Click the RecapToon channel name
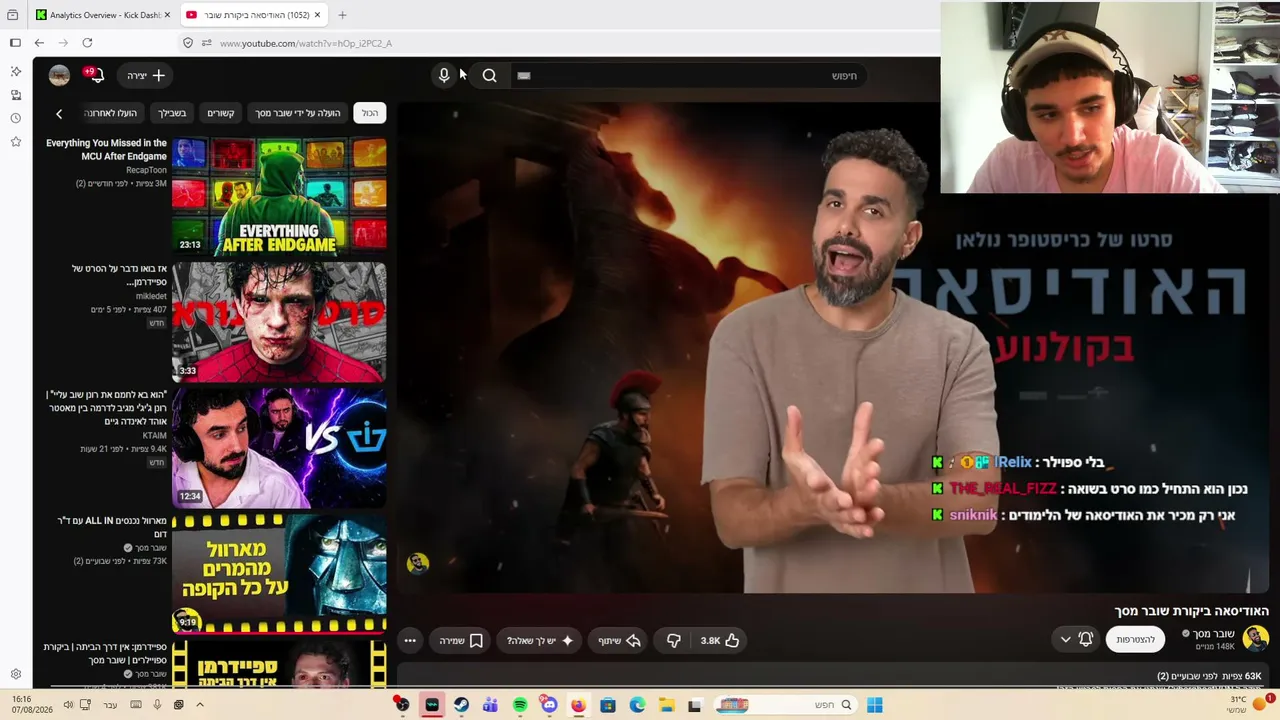Viewport: 1280px width, 720px height. pos(146,170)
